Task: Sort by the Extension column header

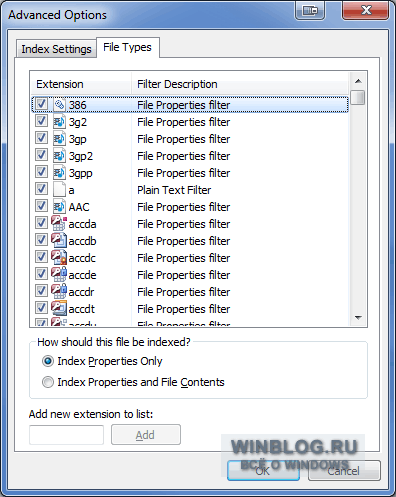Action: coord(81,84)
